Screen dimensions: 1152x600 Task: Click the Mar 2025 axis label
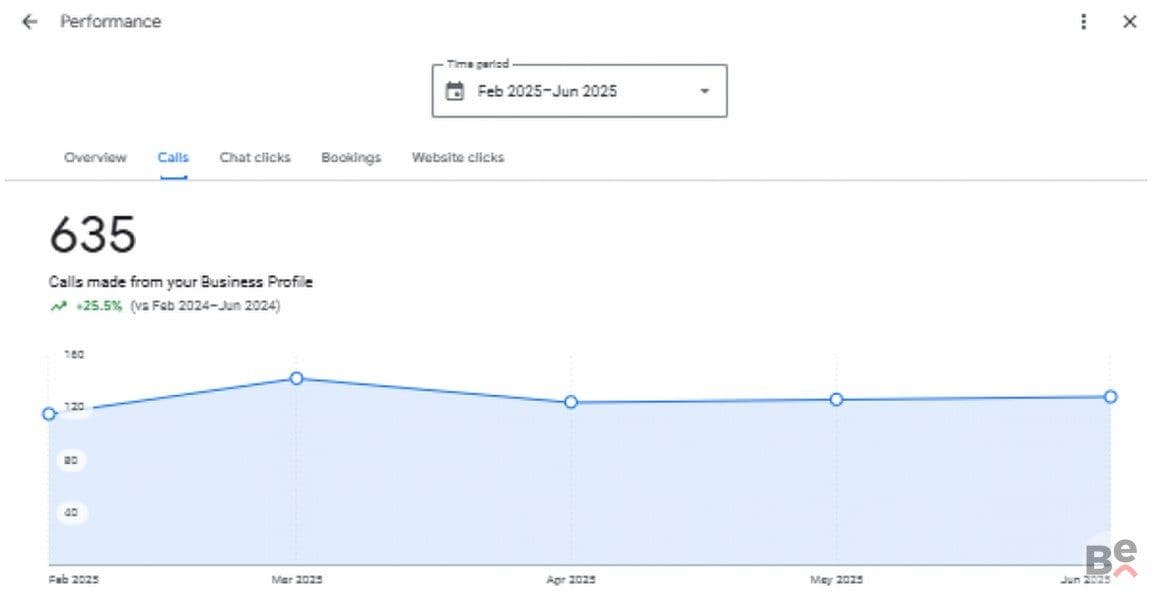tap(297, 579)
